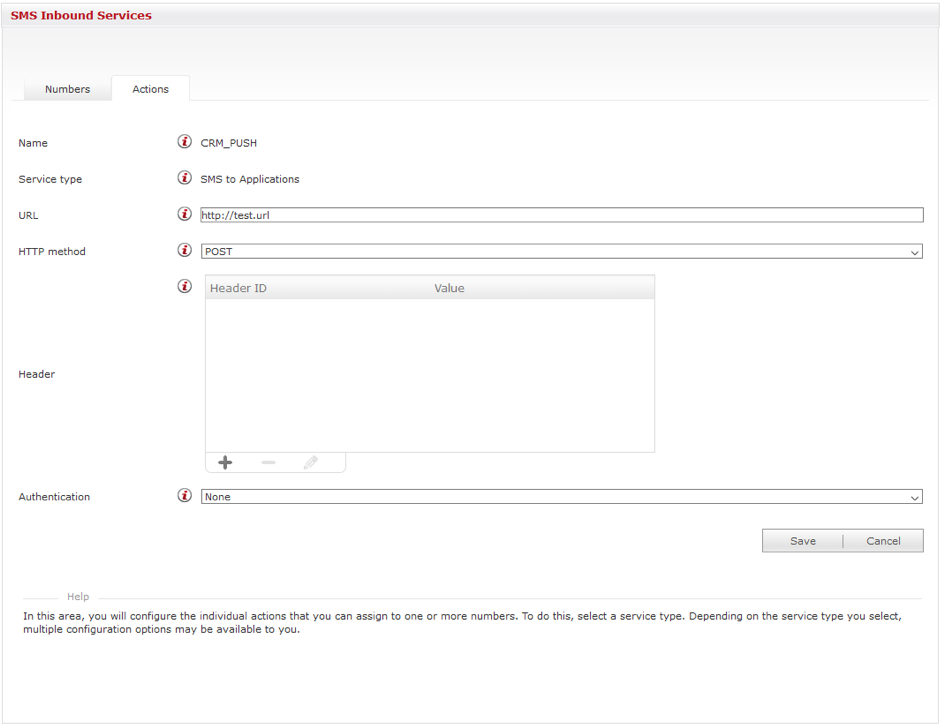Click the CRM_PUSH name text

tap(229, 143)
